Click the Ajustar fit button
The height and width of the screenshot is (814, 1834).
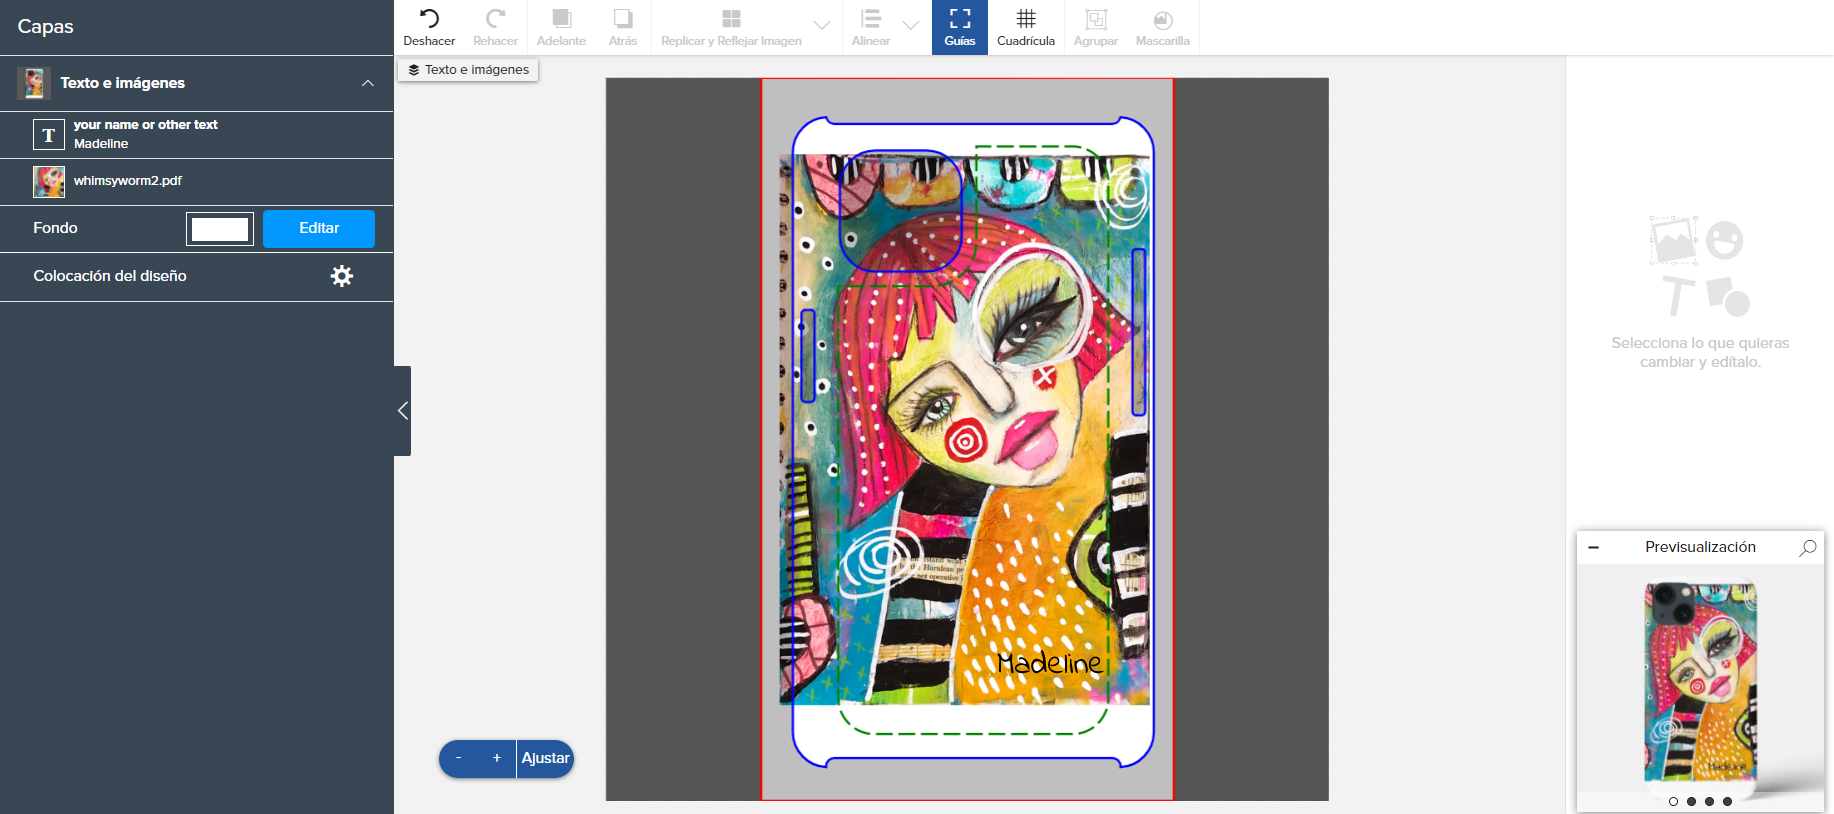[x=545, y=758]
